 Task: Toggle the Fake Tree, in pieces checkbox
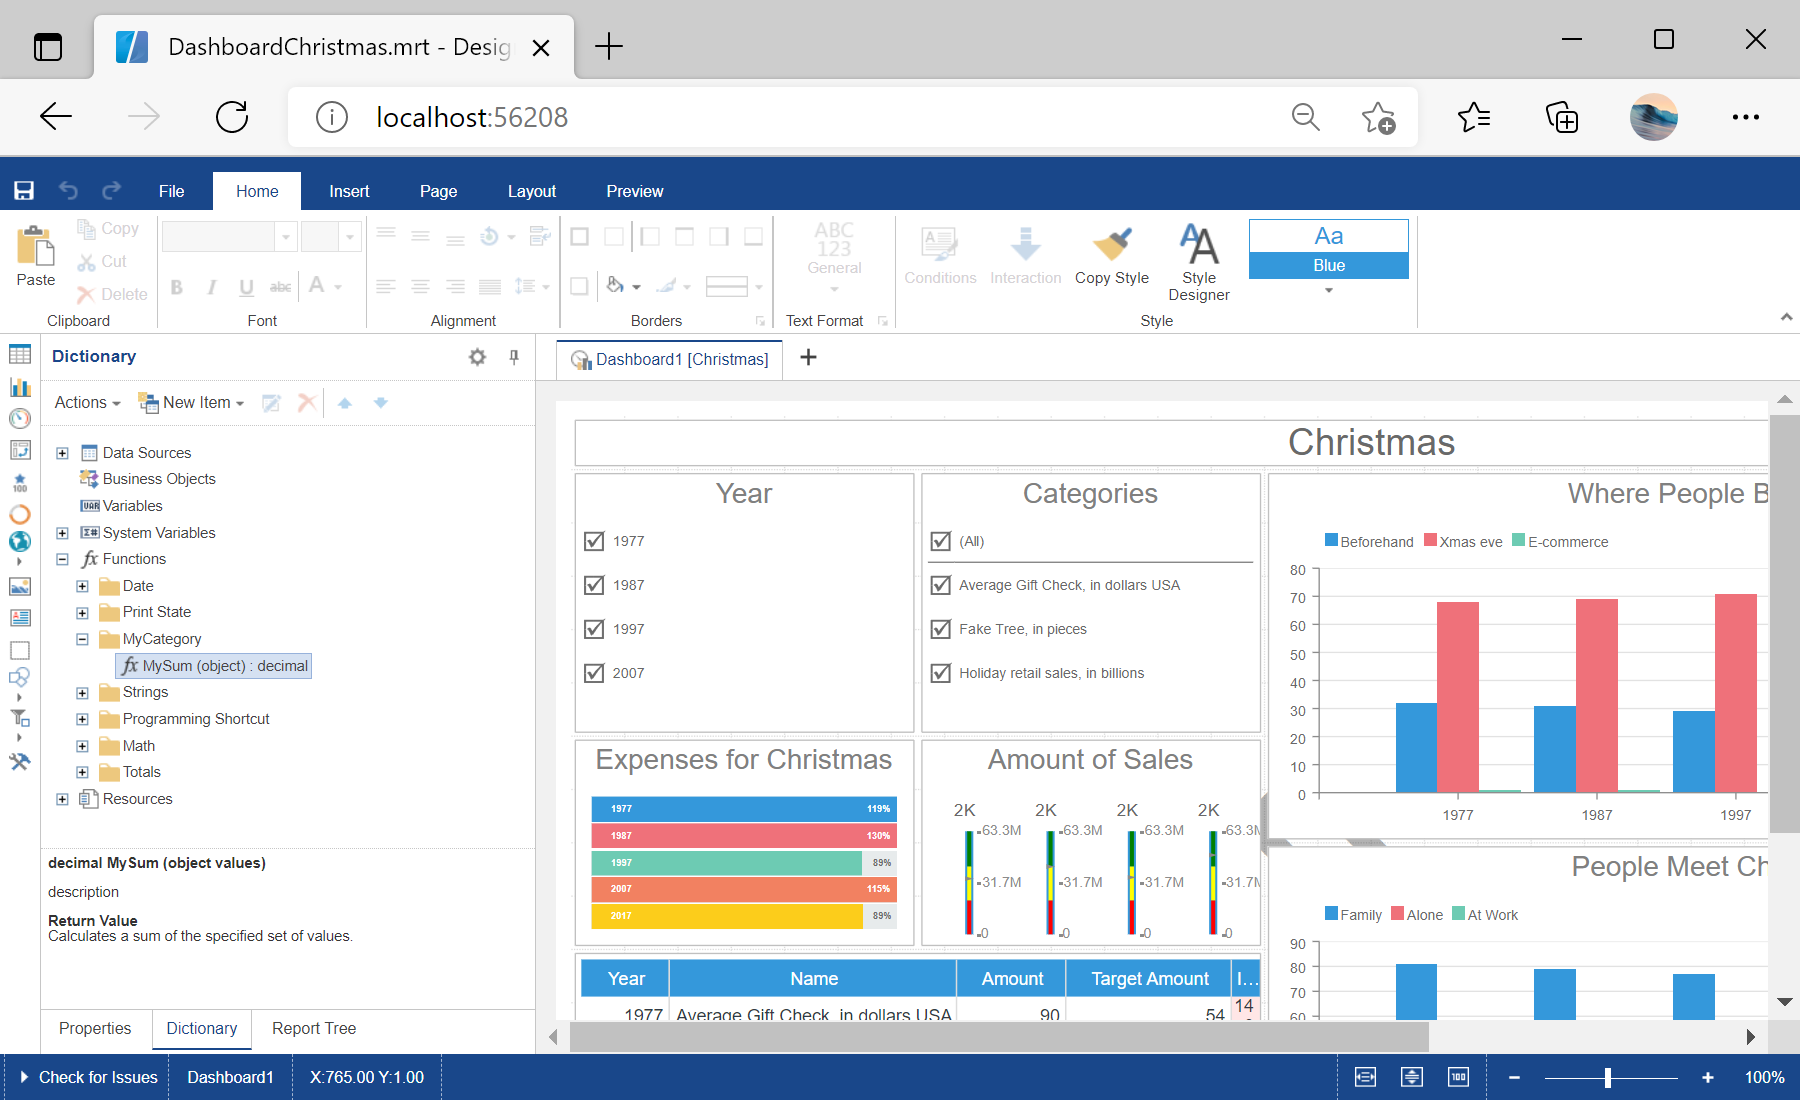coord(940,629)
